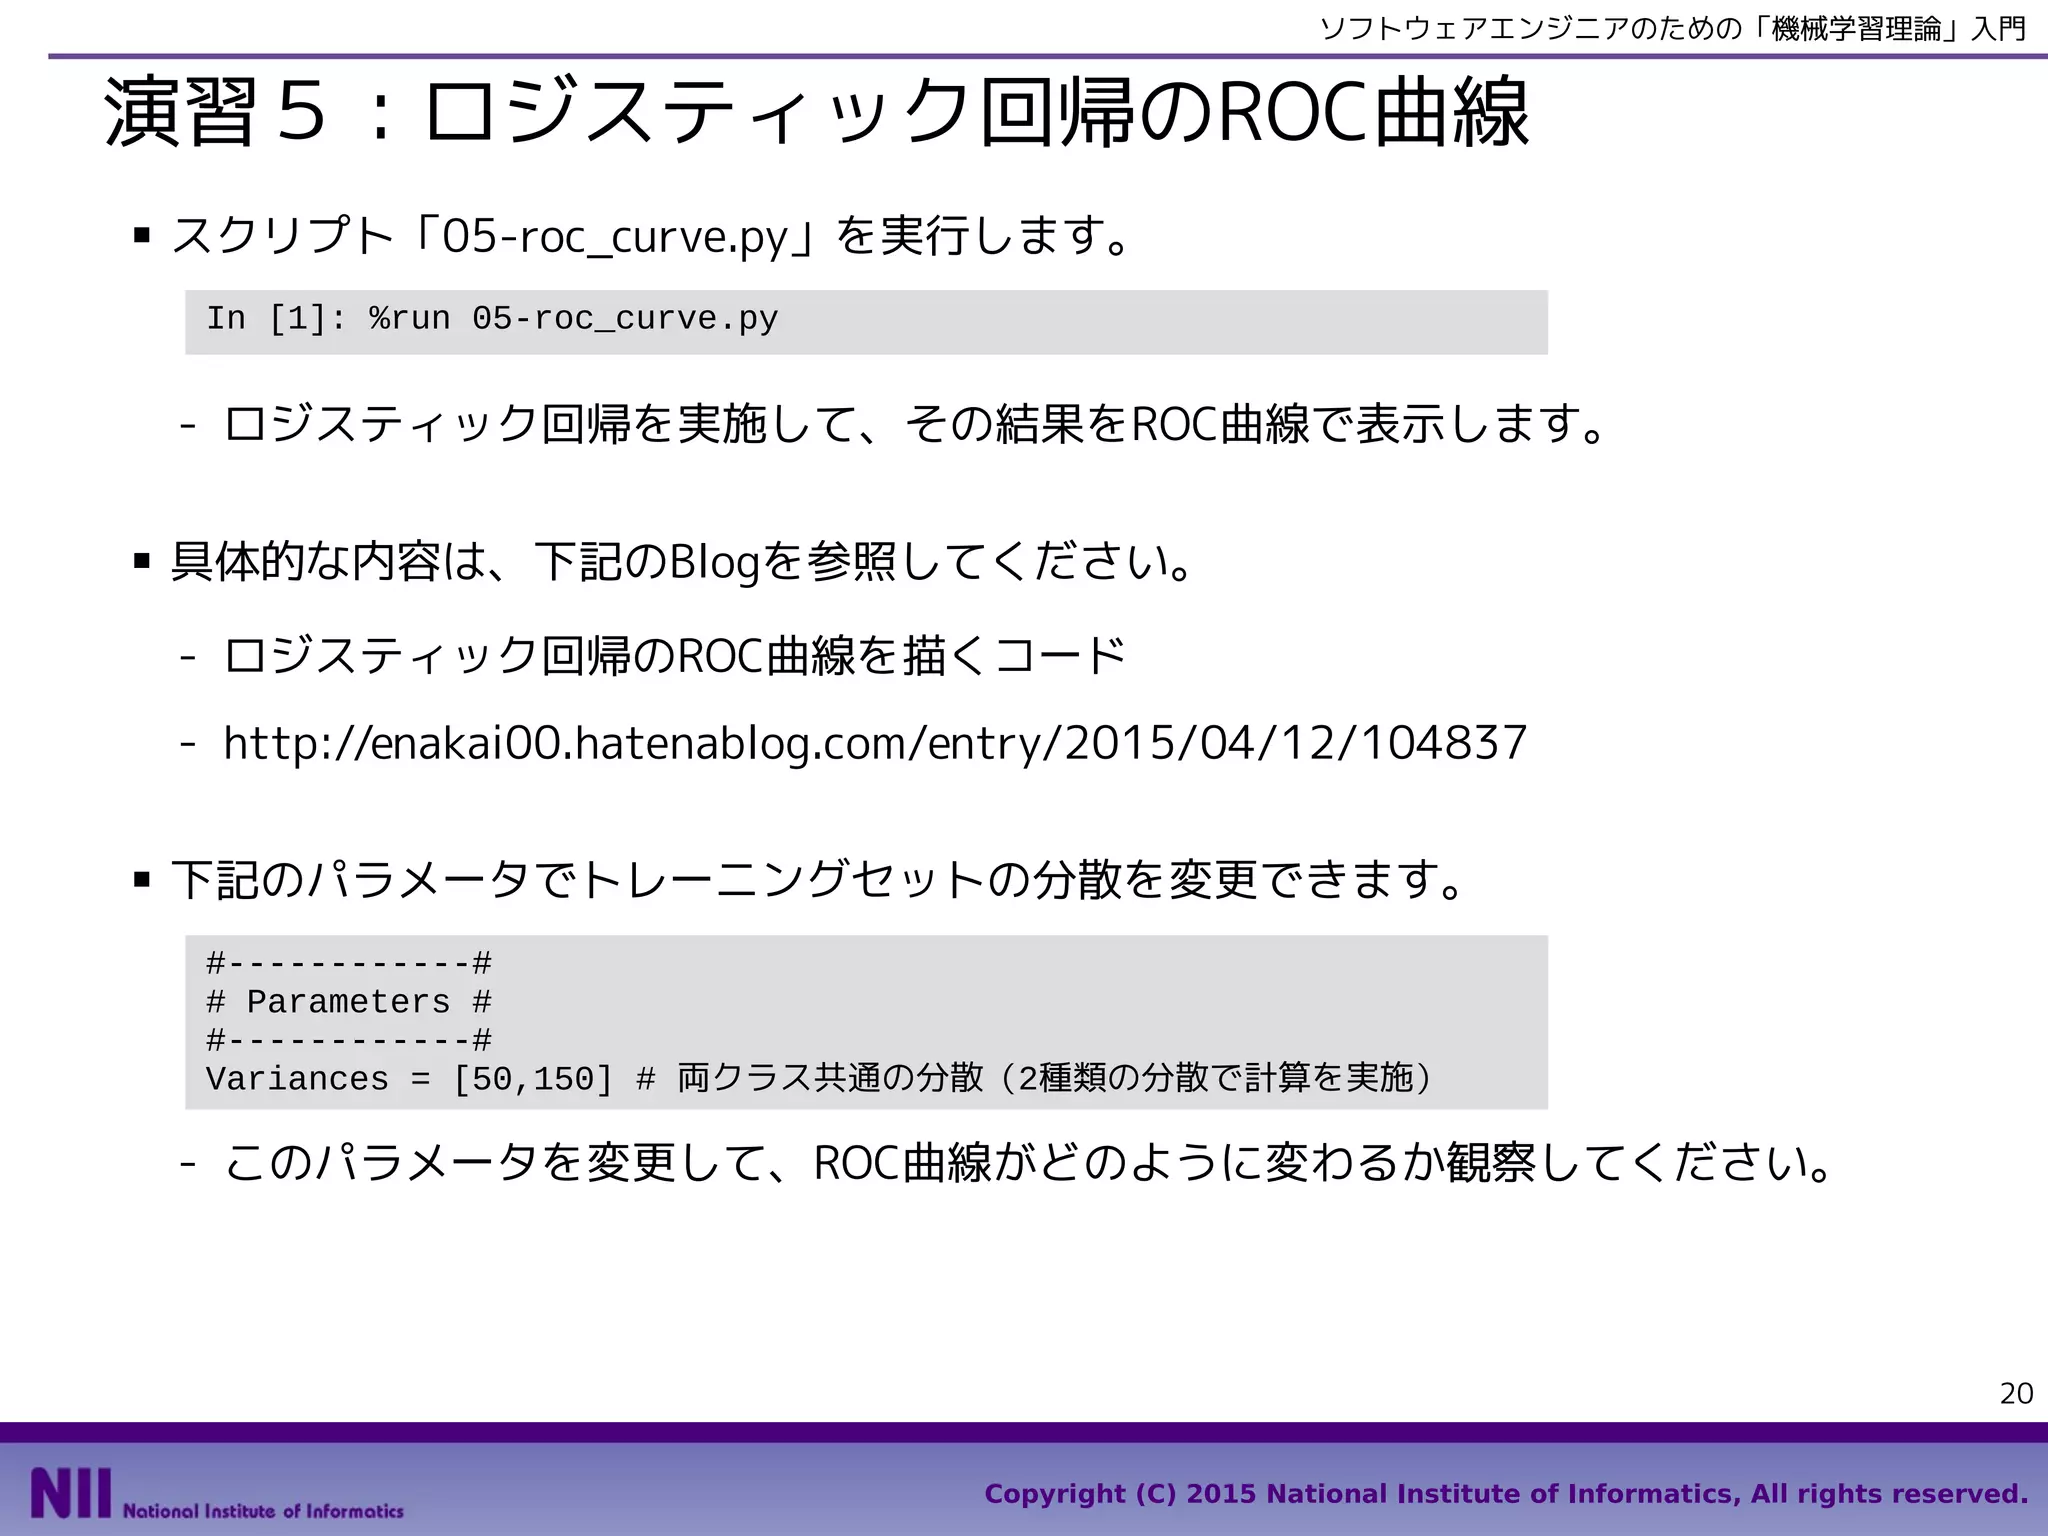
Task: Click the line このパラメータを変更して、ROC曲線がどのように変わるか
Action: [x=1029, y=1163]
